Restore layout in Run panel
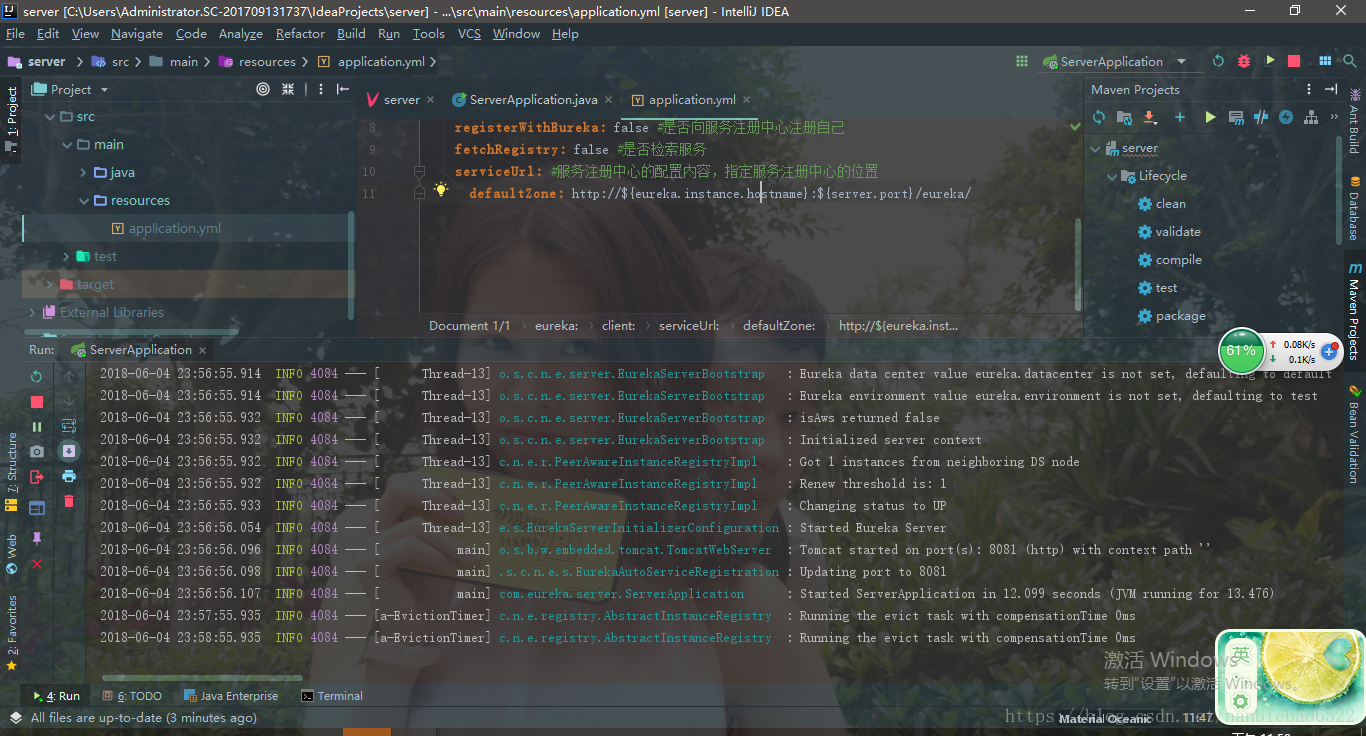The image size is (1366, 736). coord(37,508)
